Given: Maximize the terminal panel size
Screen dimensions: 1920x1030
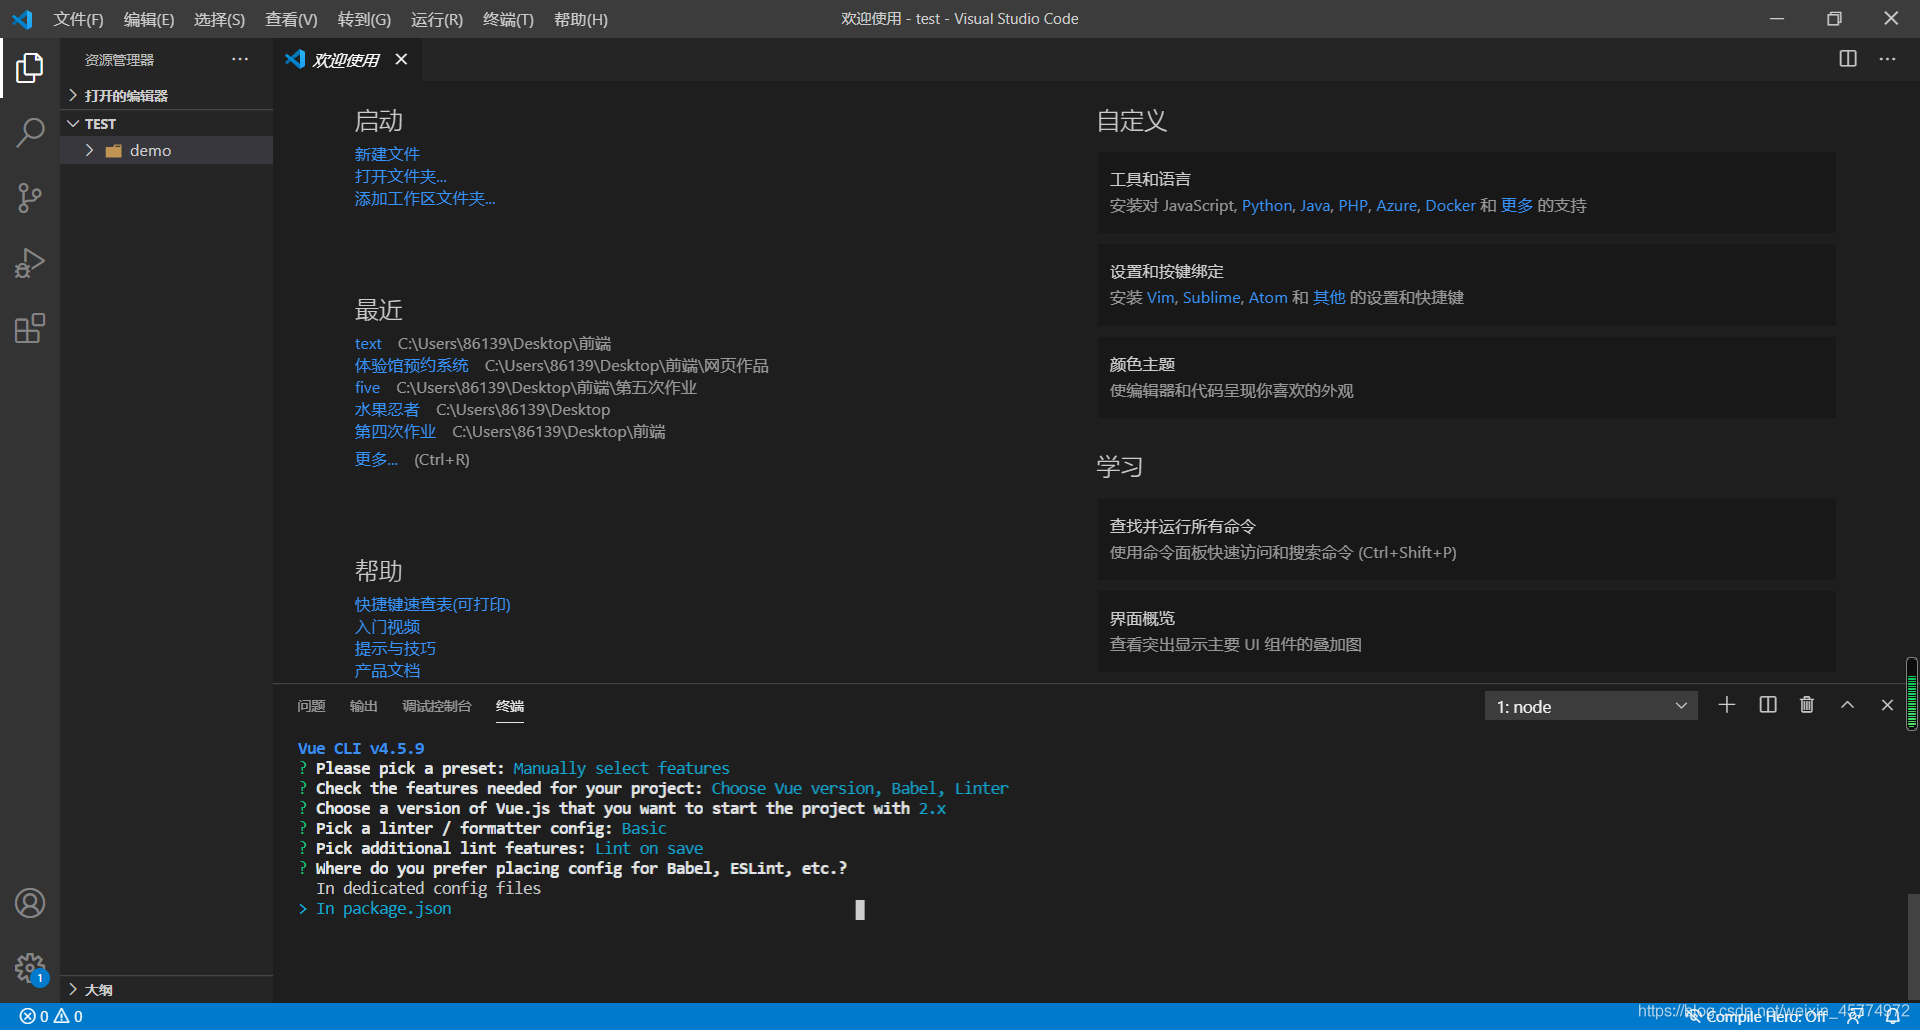Looking at the screenshot, I should 1848,705.
